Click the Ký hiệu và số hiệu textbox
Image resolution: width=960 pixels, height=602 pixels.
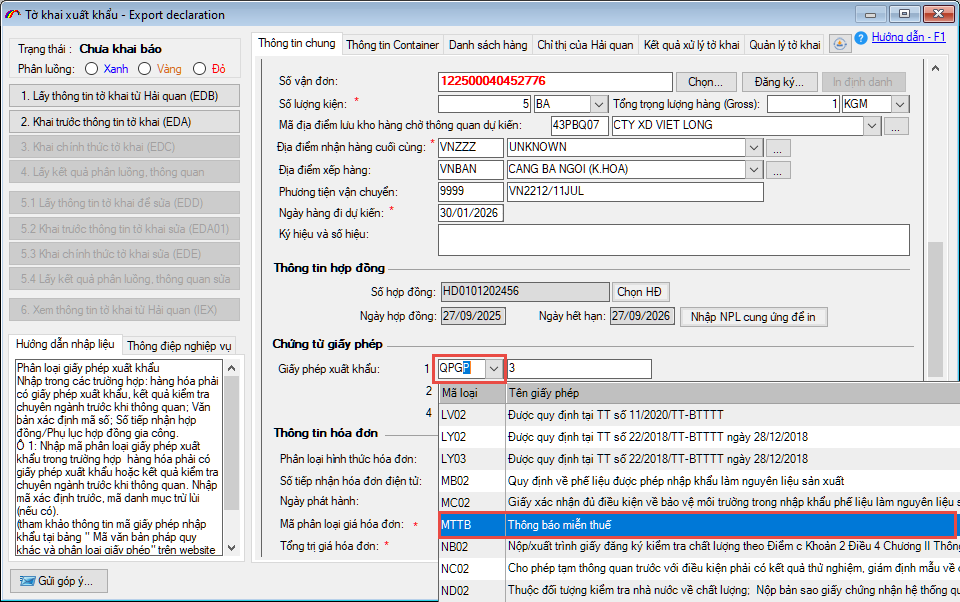tap(673, 240)
